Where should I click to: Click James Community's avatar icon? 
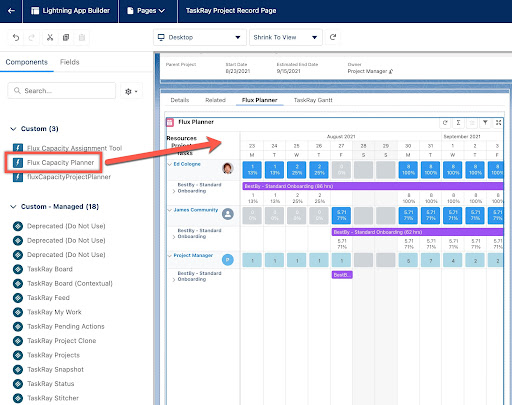coord(228,214)
